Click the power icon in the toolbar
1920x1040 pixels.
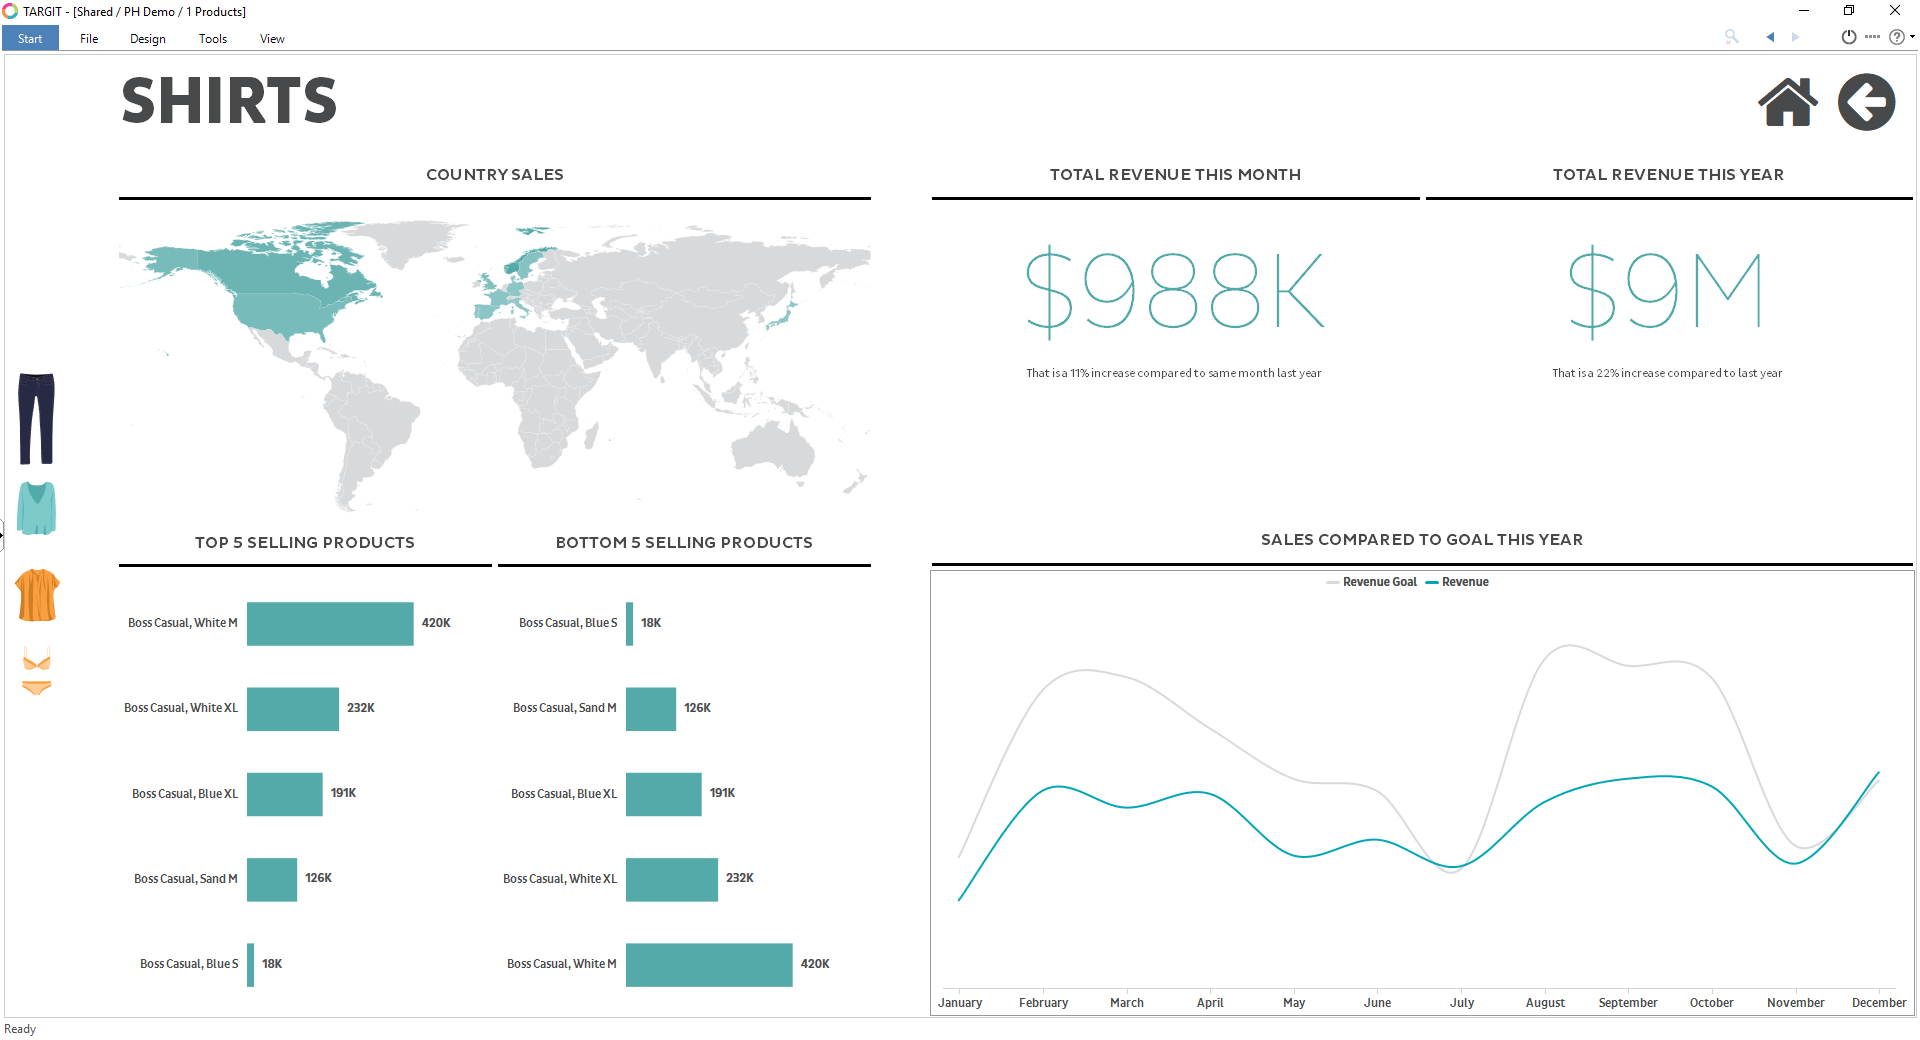pos(1849,37)
